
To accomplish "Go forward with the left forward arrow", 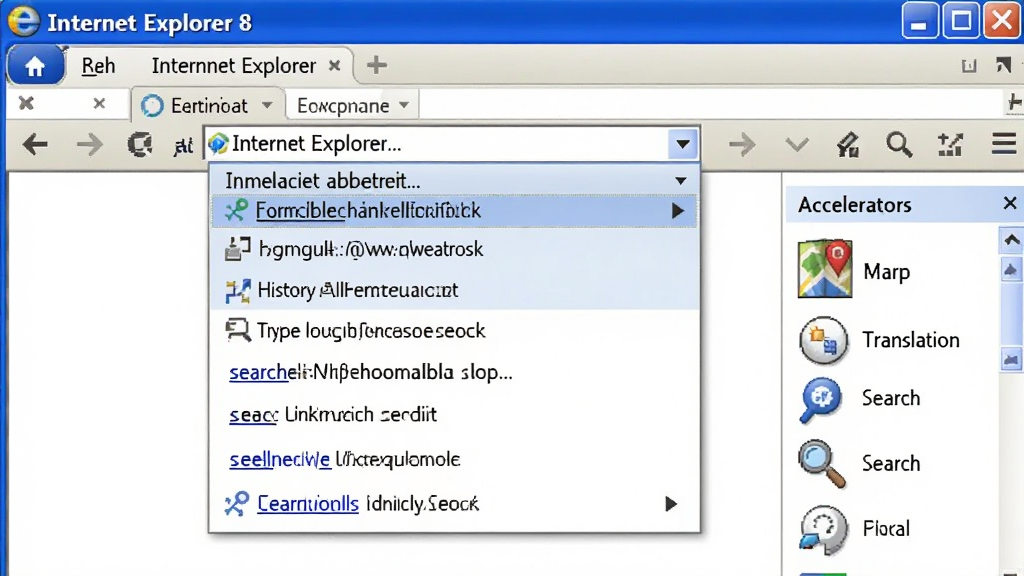I will coord(89,144).
